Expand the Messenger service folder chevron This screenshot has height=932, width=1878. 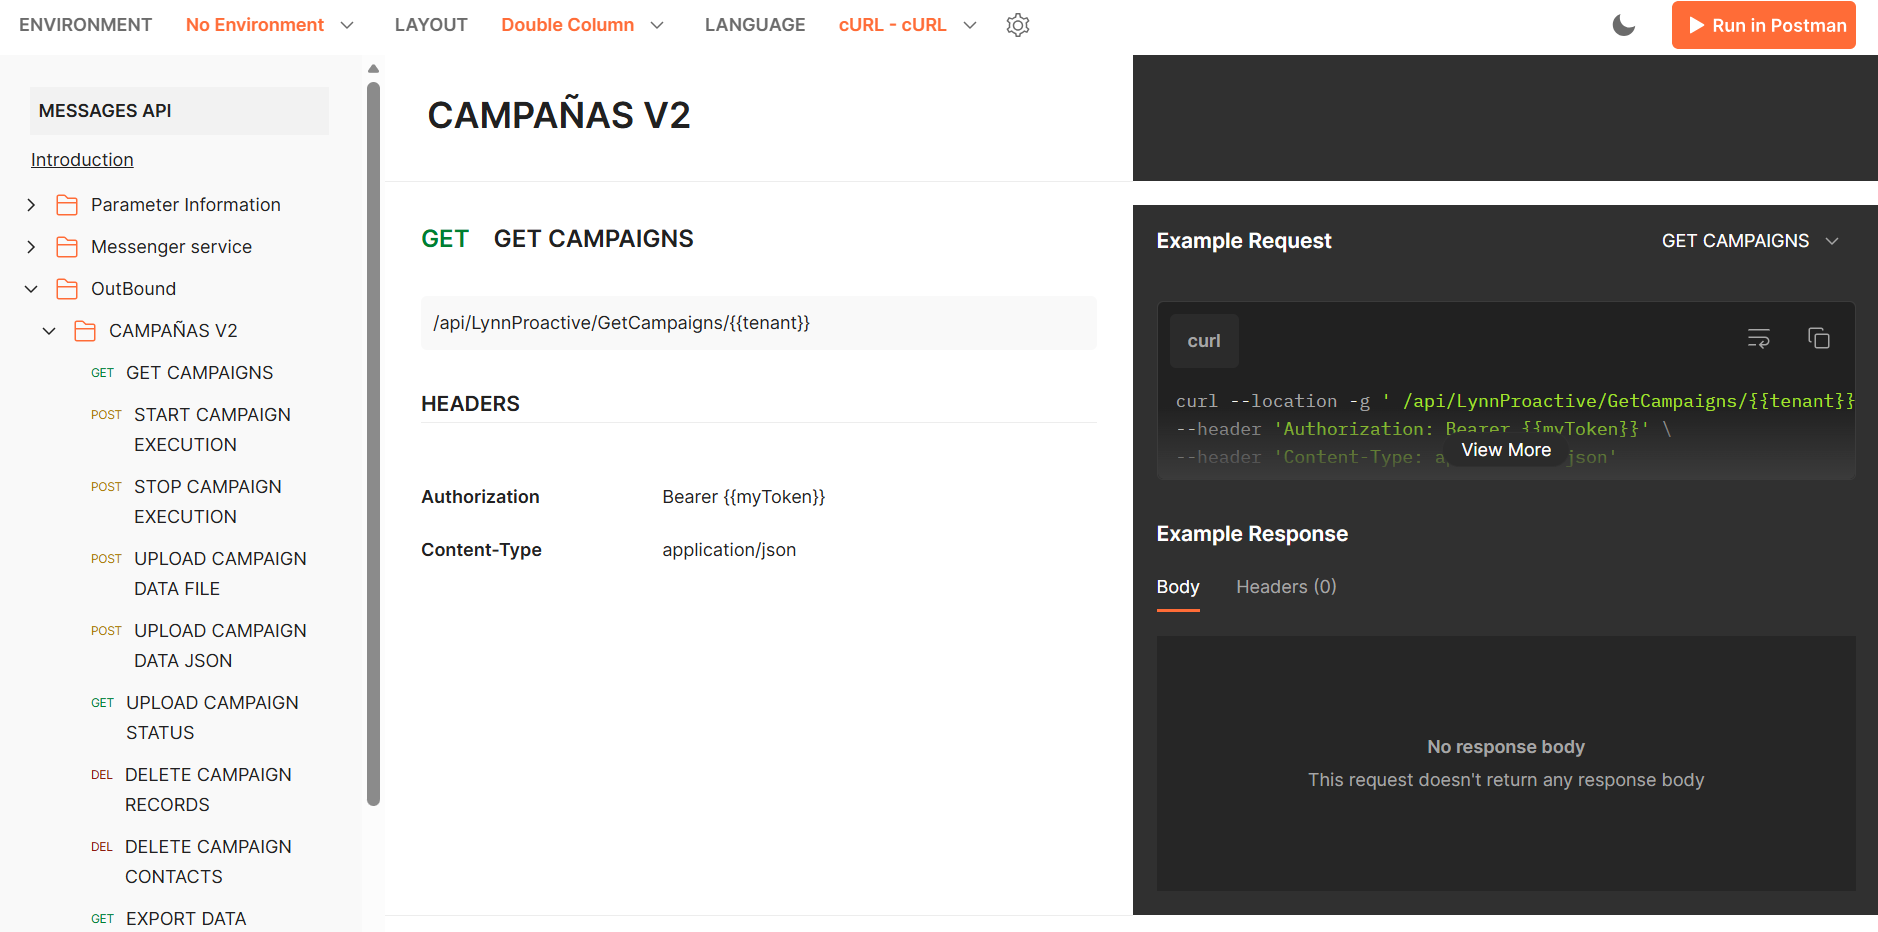[31, 247]
